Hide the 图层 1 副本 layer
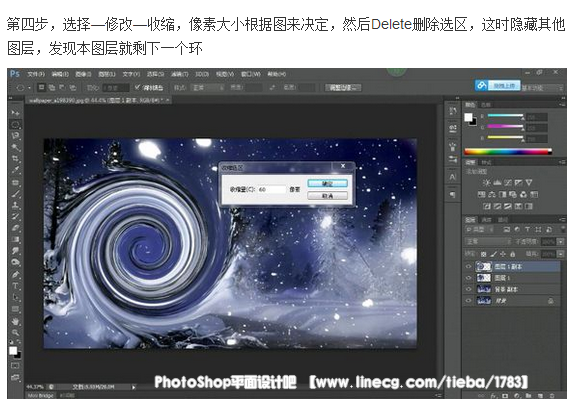This screenshot has height=399, width=578. pos(469,267)
